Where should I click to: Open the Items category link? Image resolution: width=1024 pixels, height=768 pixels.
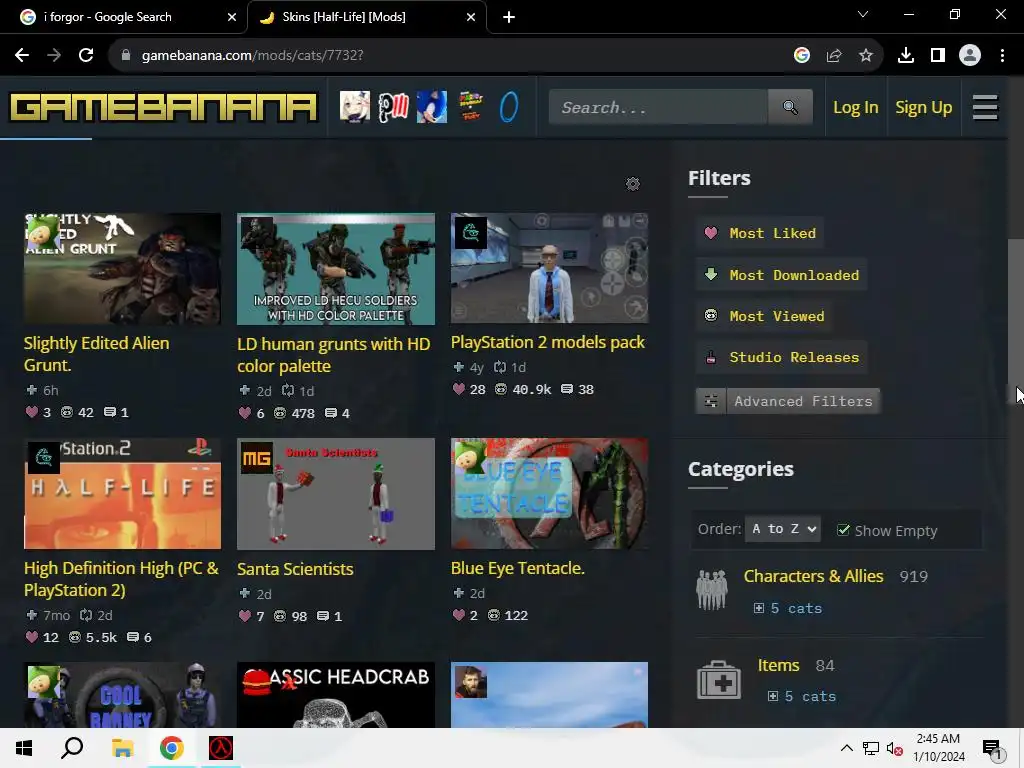click(x=778, y=665)
